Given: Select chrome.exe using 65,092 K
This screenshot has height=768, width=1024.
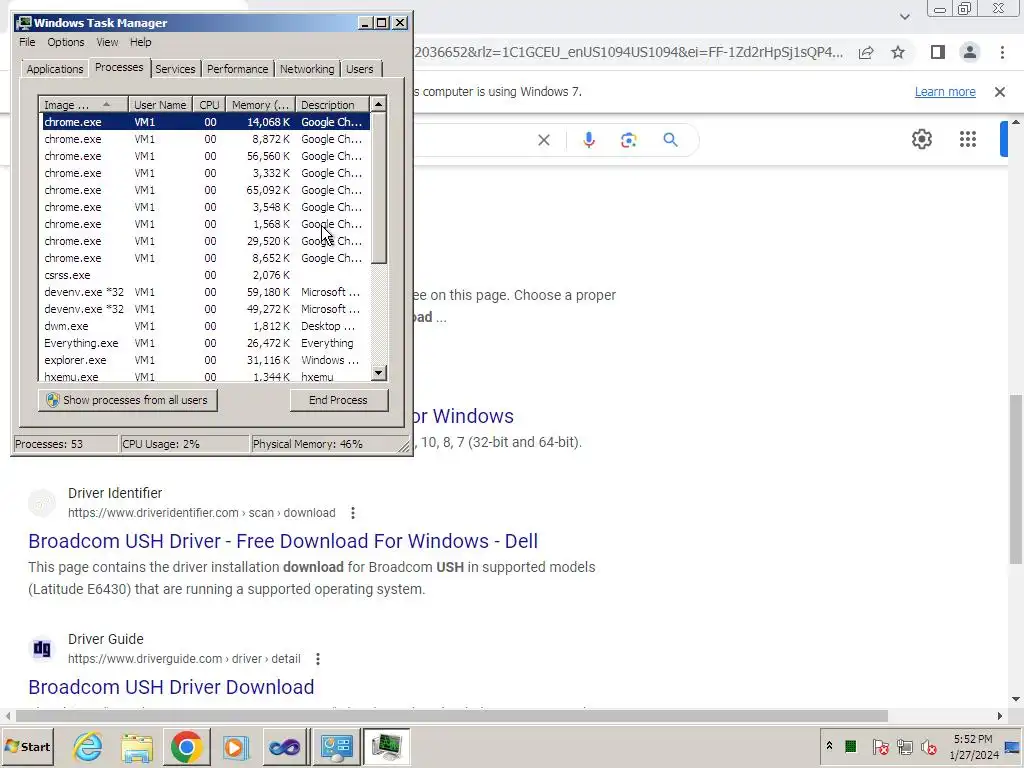Looking at the screenshot, I should (206, 191).
